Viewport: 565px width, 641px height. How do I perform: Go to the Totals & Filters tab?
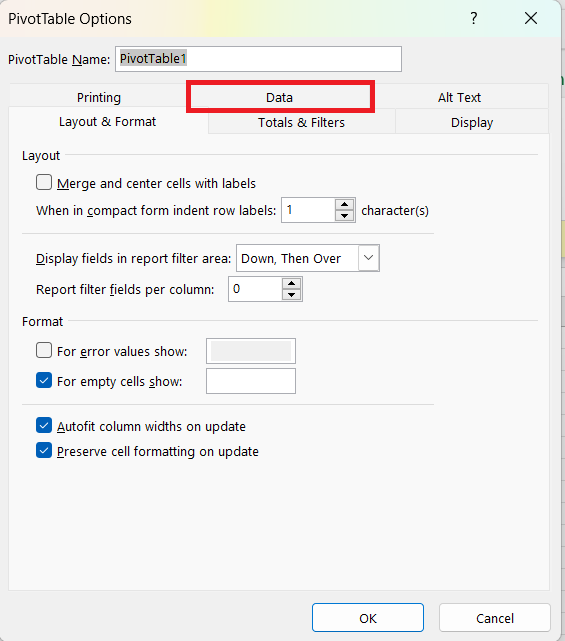[301, 122]
